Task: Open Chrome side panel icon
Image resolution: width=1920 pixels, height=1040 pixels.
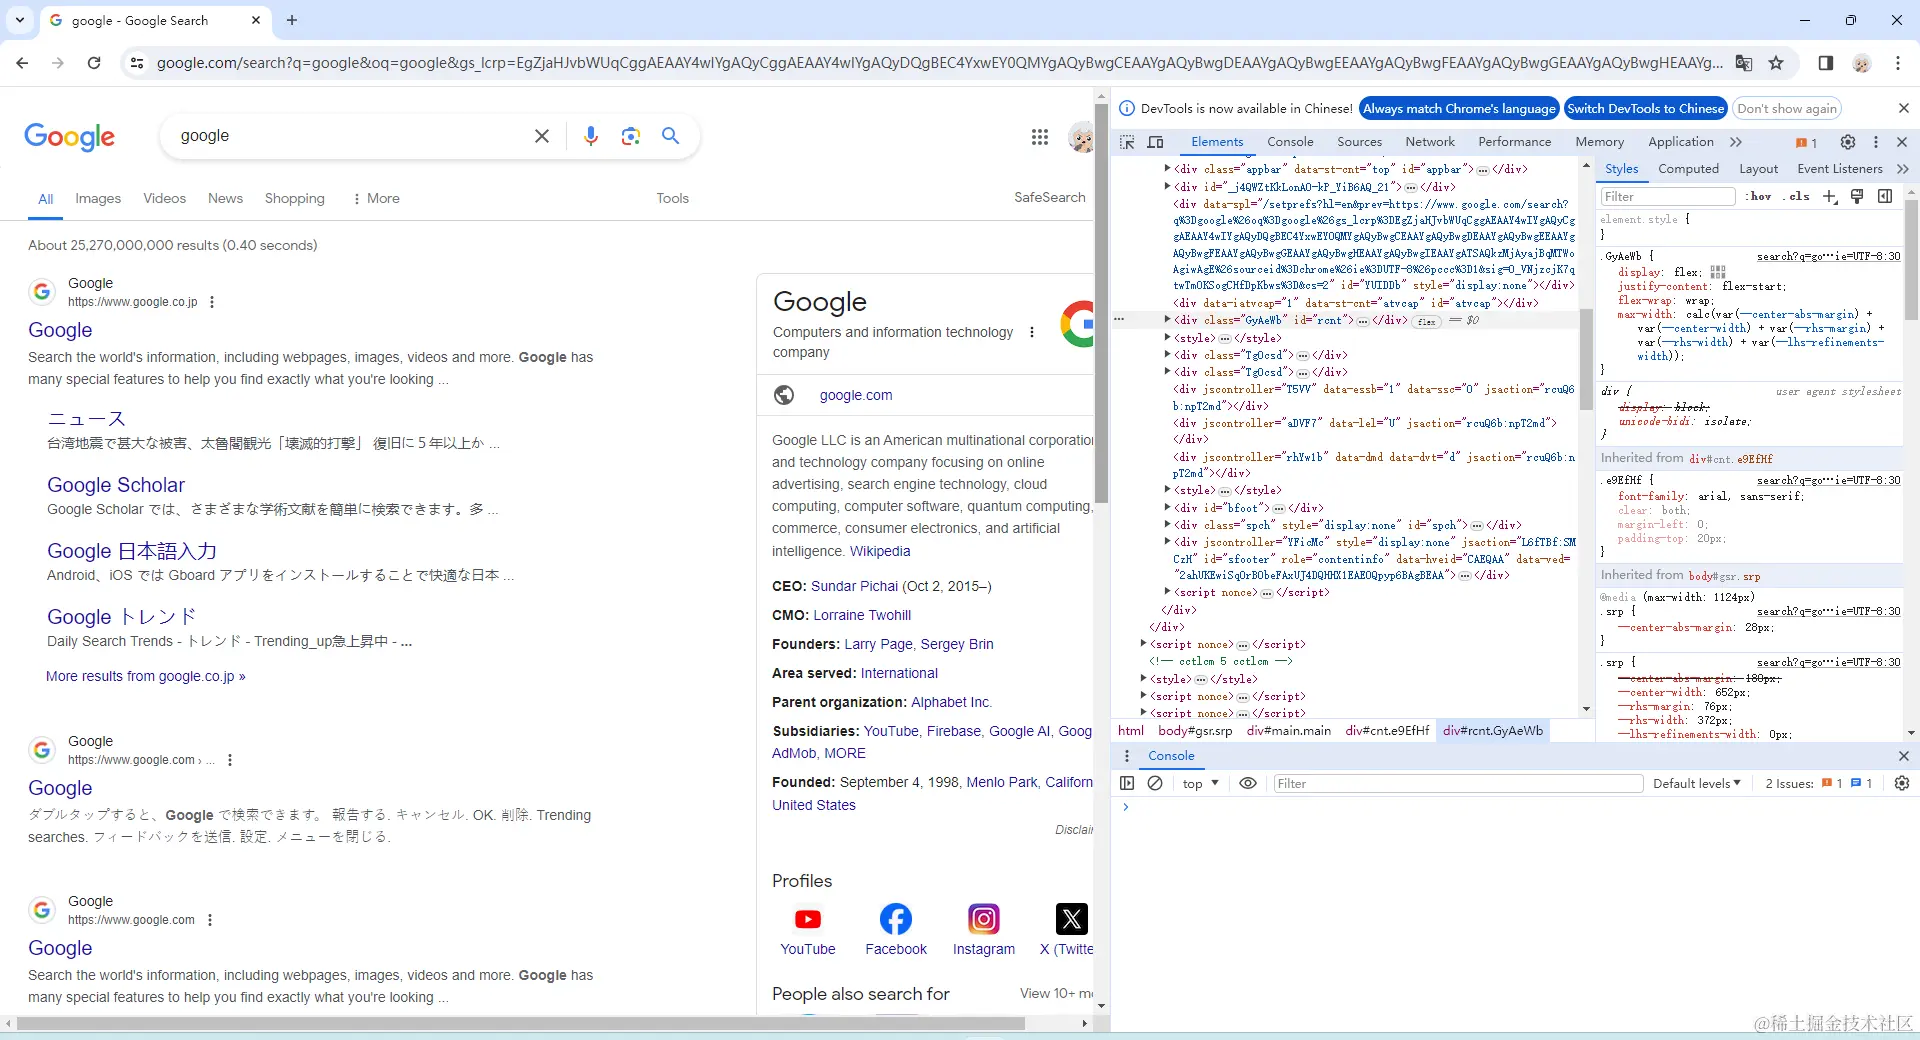Action: coord(1826,63)
